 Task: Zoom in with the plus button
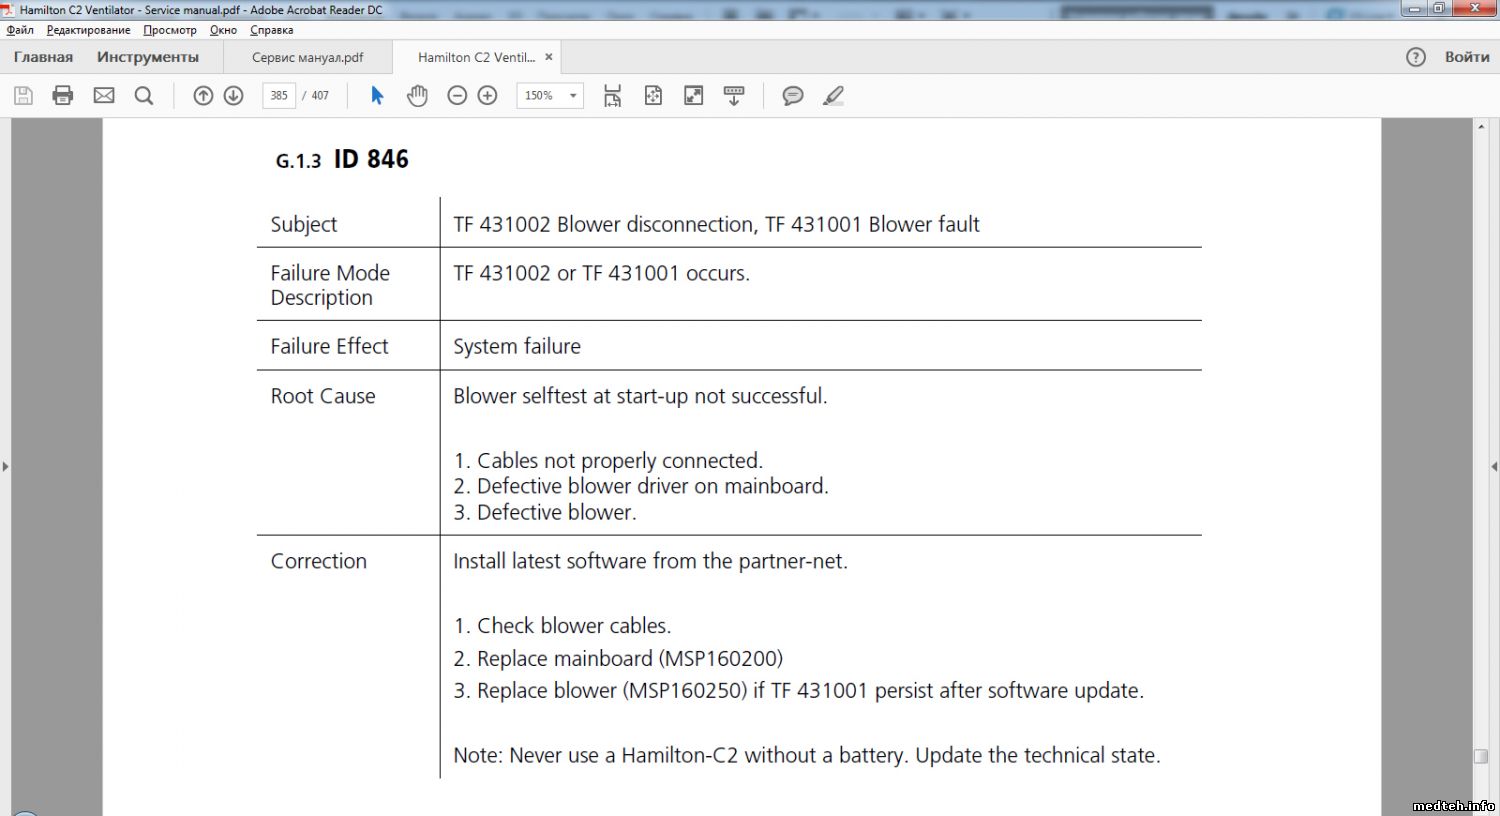tap(488, 96)
